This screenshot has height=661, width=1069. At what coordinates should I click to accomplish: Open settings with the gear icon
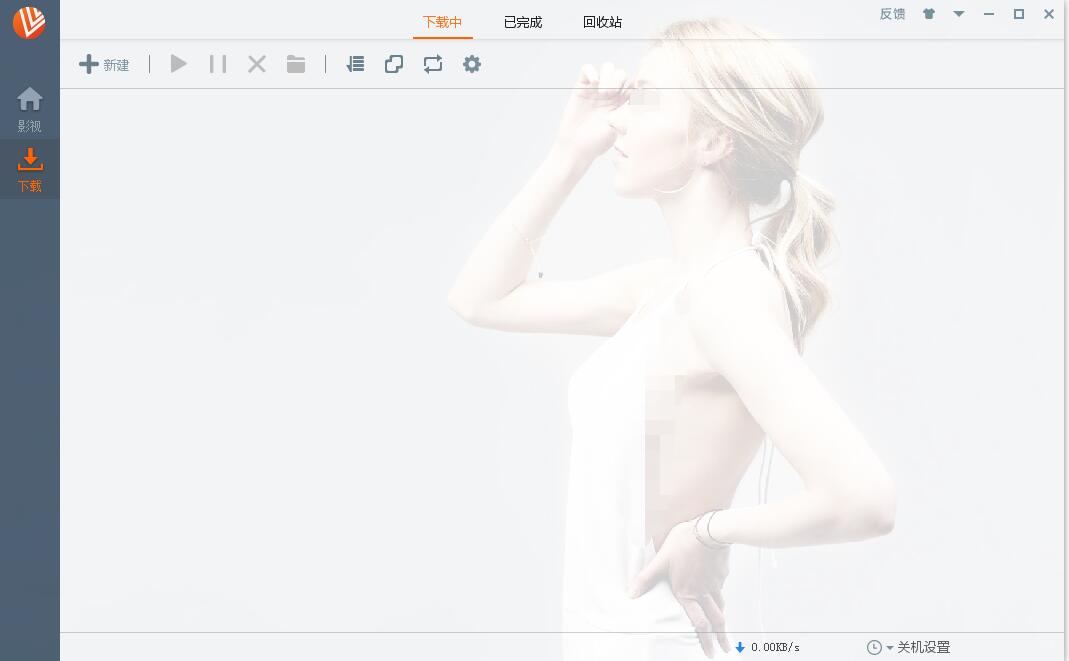[x=472, y=65]
